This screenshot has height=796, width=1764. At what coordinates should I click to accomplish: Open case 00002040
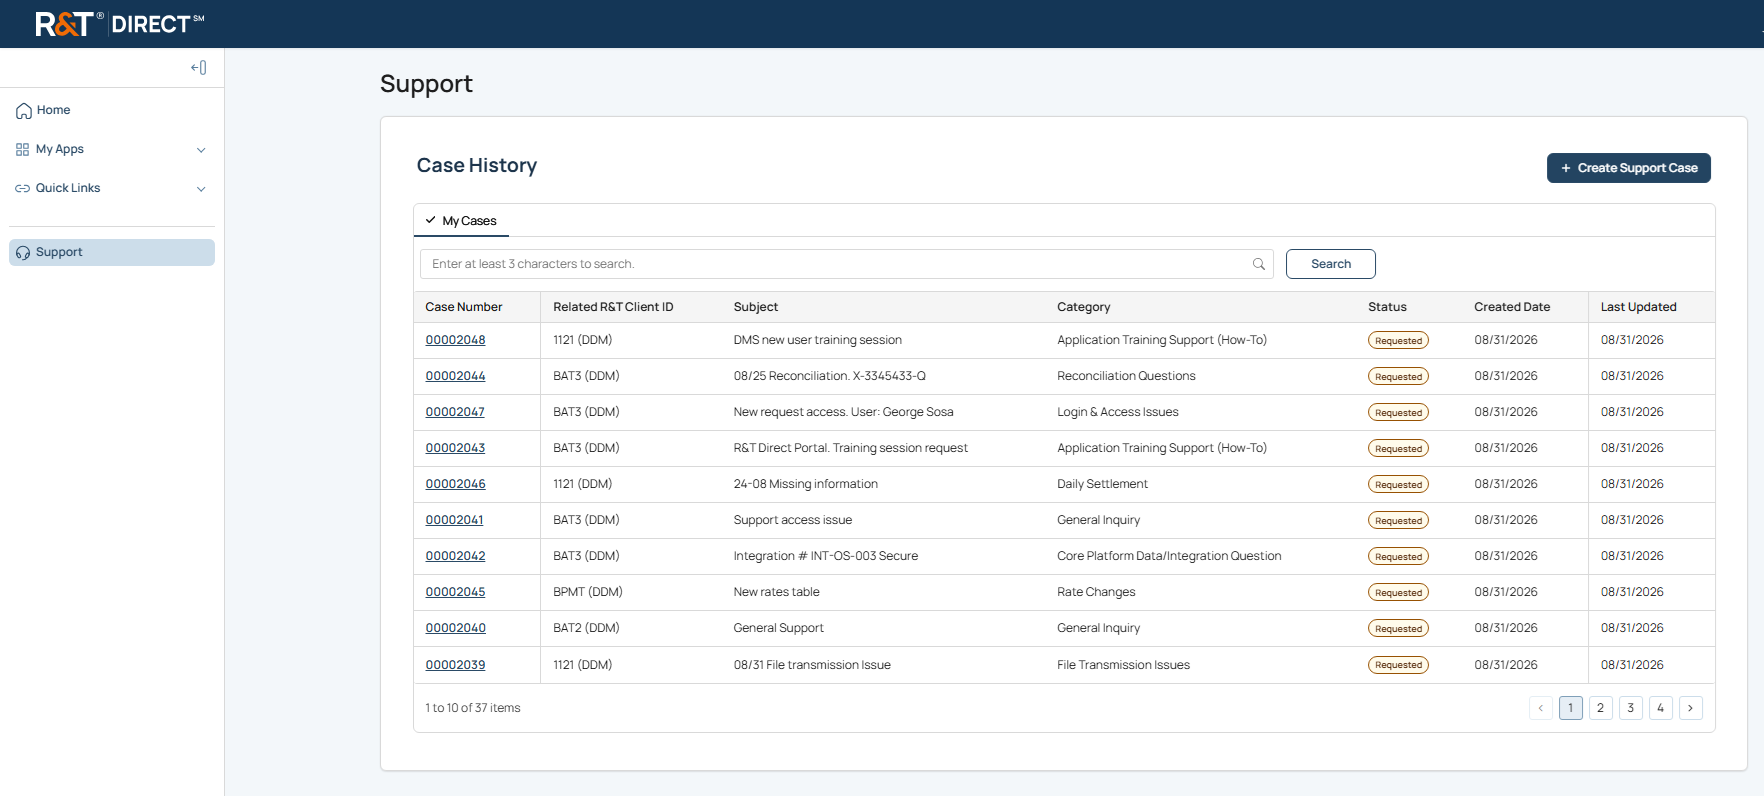(x=455, y=628)
